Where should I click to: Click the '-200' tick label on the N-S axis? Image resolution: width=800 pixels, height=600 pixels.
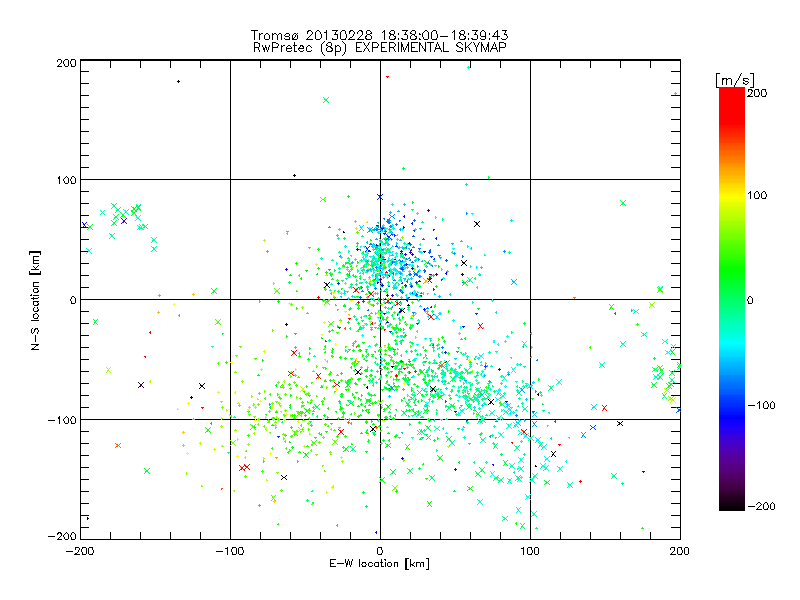62,536
